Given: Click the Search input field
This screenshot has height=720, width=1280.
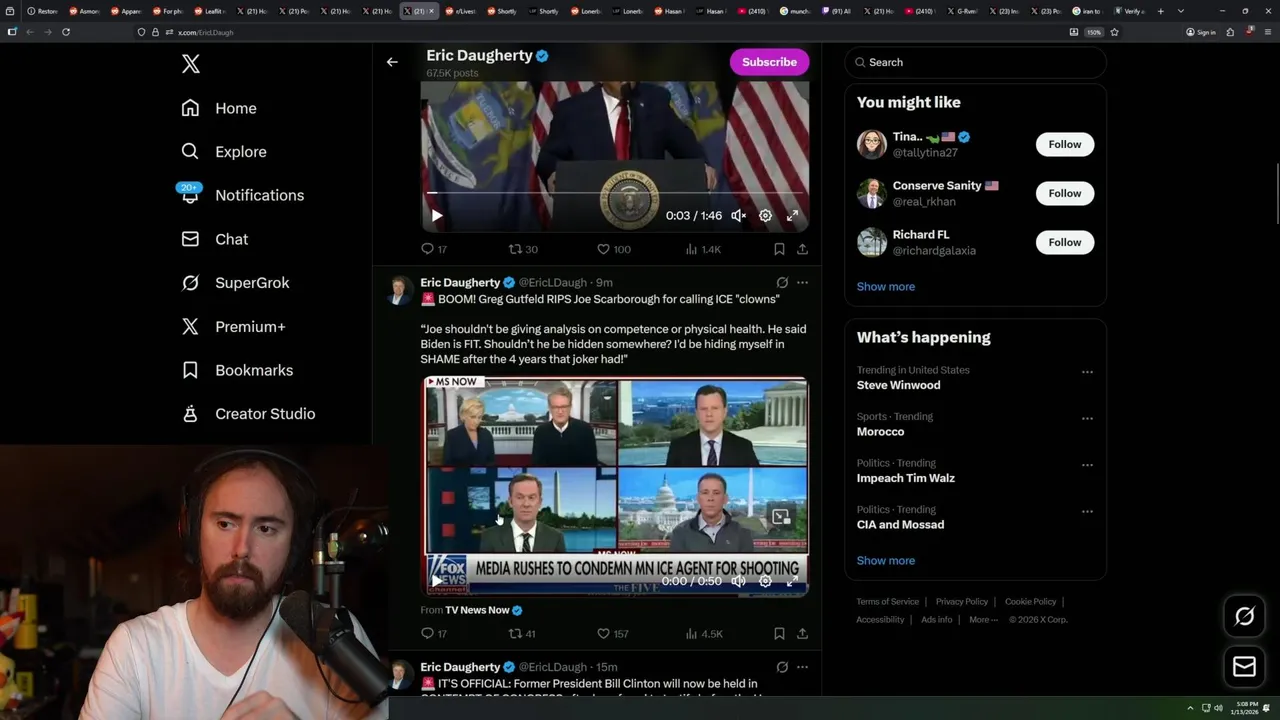Looking at the screenshot, I should [x=975, y=62].
